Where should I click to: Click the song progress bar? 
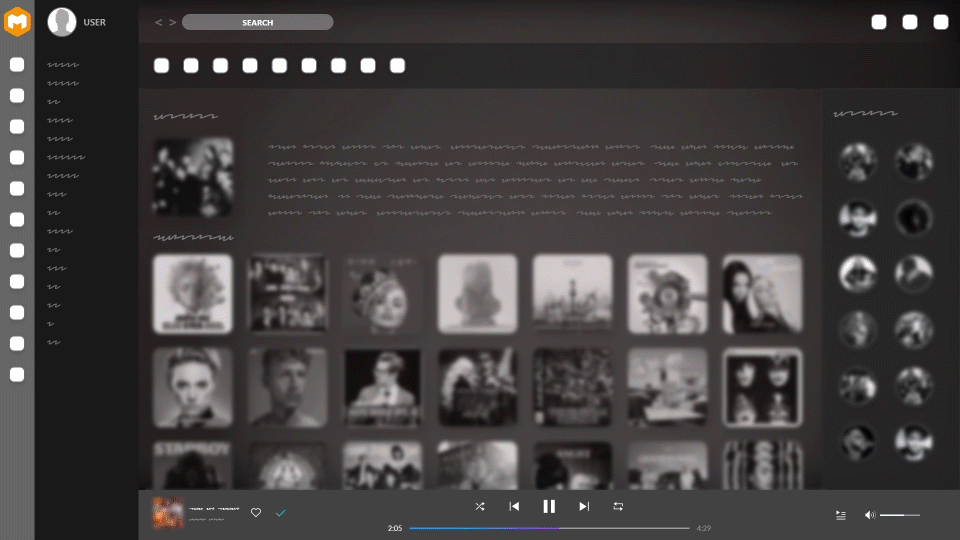pos(549,528)
